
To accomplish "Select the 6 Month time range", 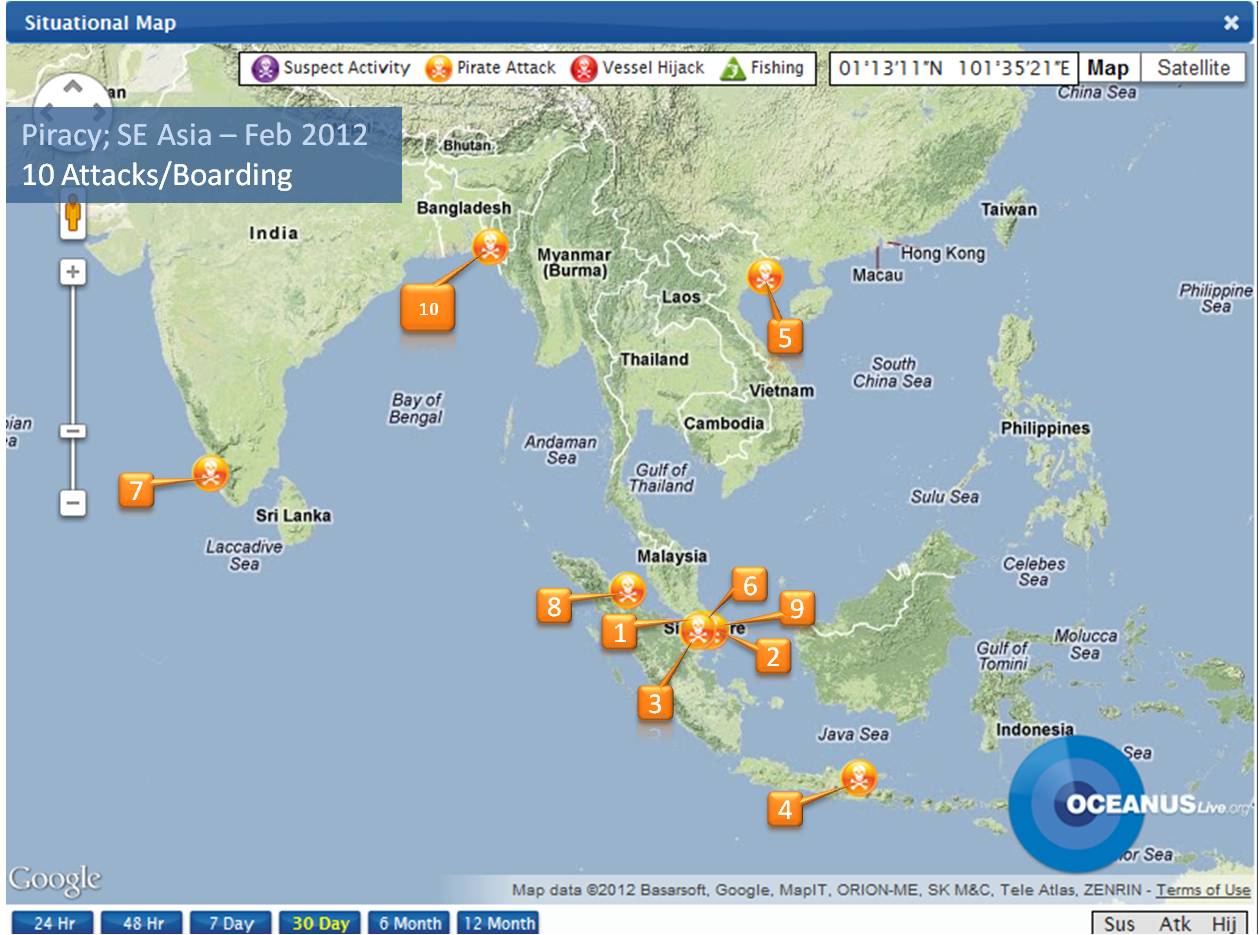I will pos(409,923).
